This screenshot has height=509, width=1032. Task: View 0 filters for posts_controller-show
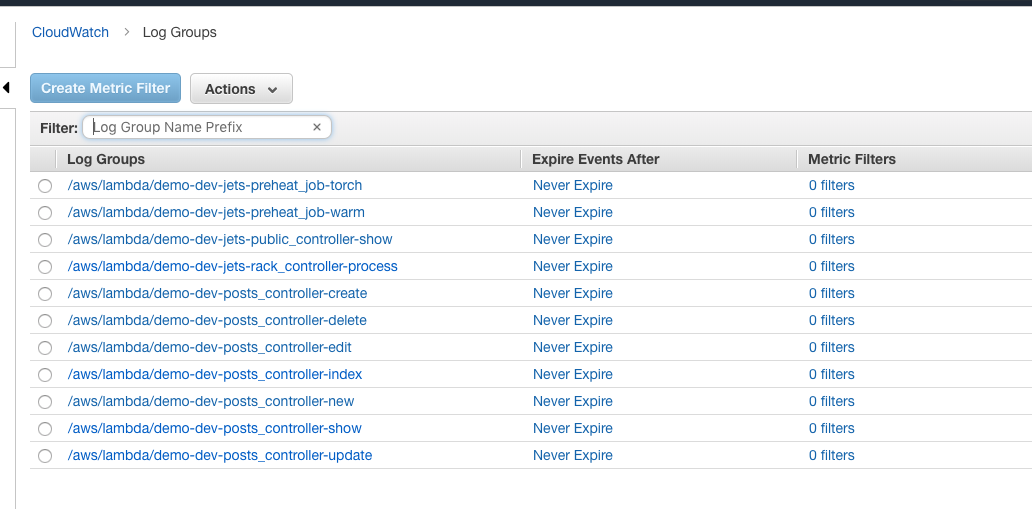[832, 428]
